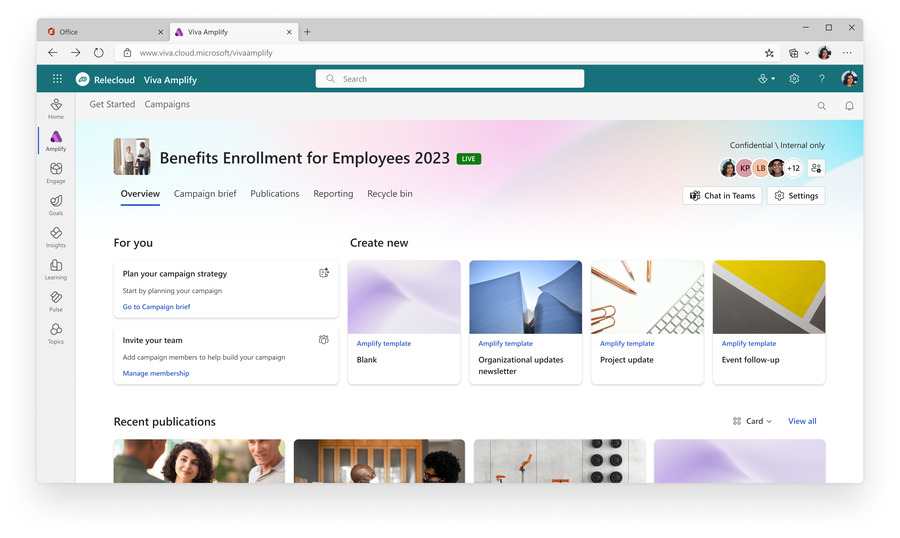
Task: Click the browser forward arrow
Action: point(76,53)
